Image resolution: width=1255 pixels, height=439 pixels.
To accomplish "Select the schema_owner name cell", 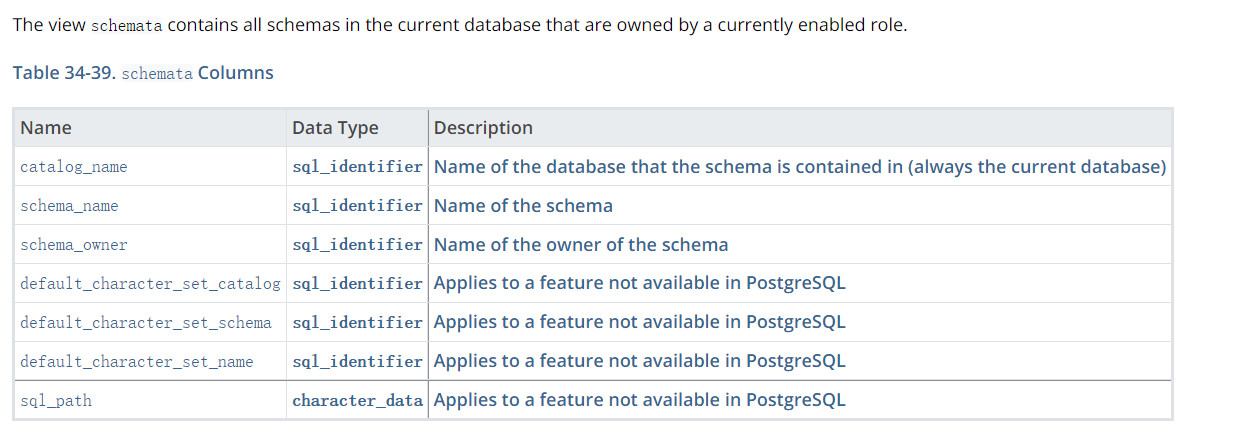I will click(74, 245).
